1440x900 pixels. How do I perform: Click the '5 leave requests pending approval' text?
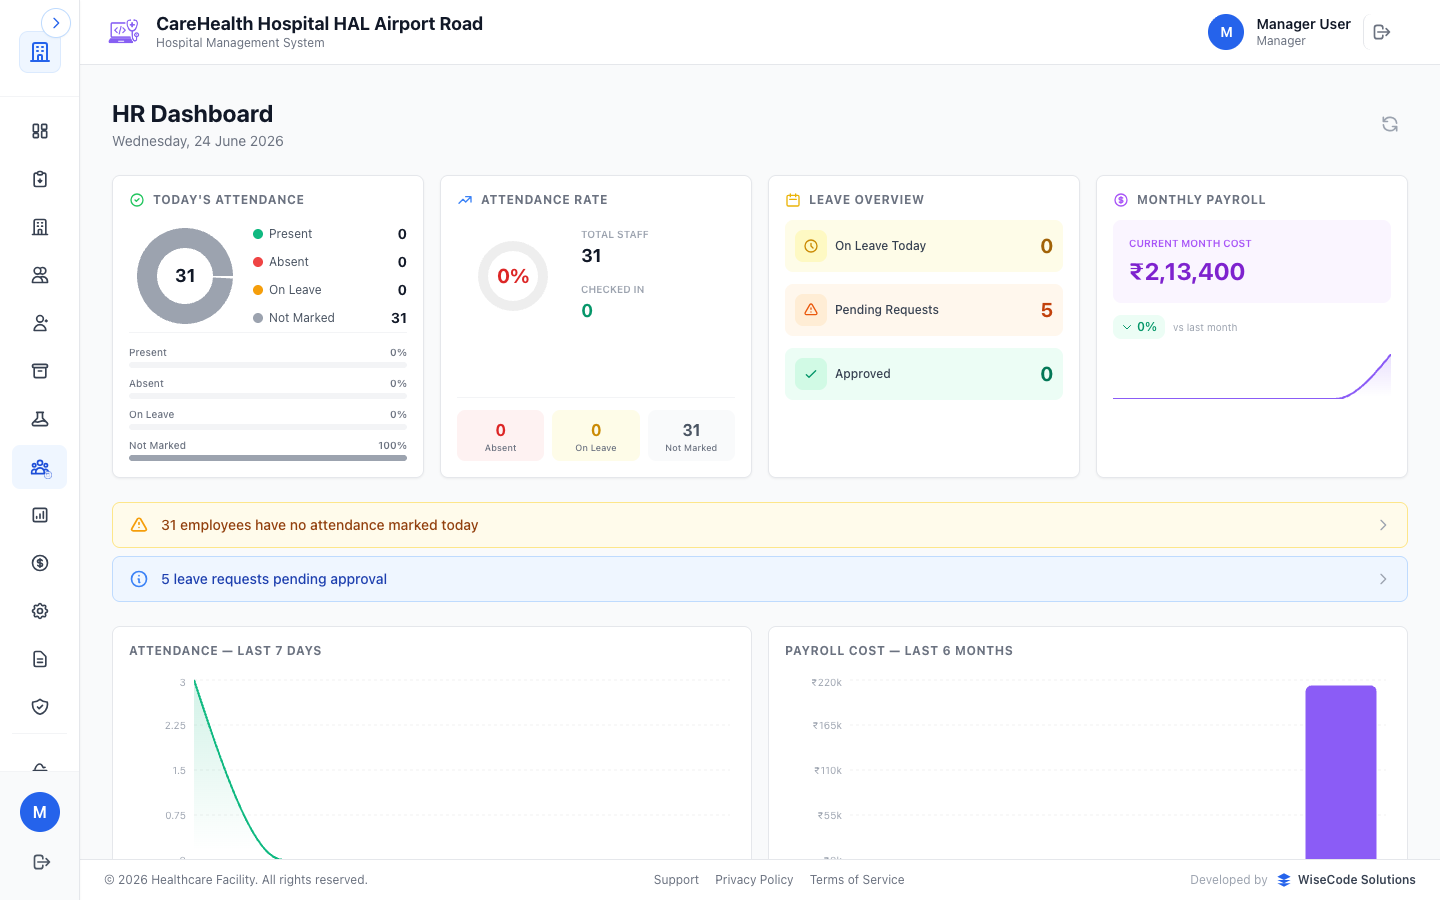(x=274, y=579)
